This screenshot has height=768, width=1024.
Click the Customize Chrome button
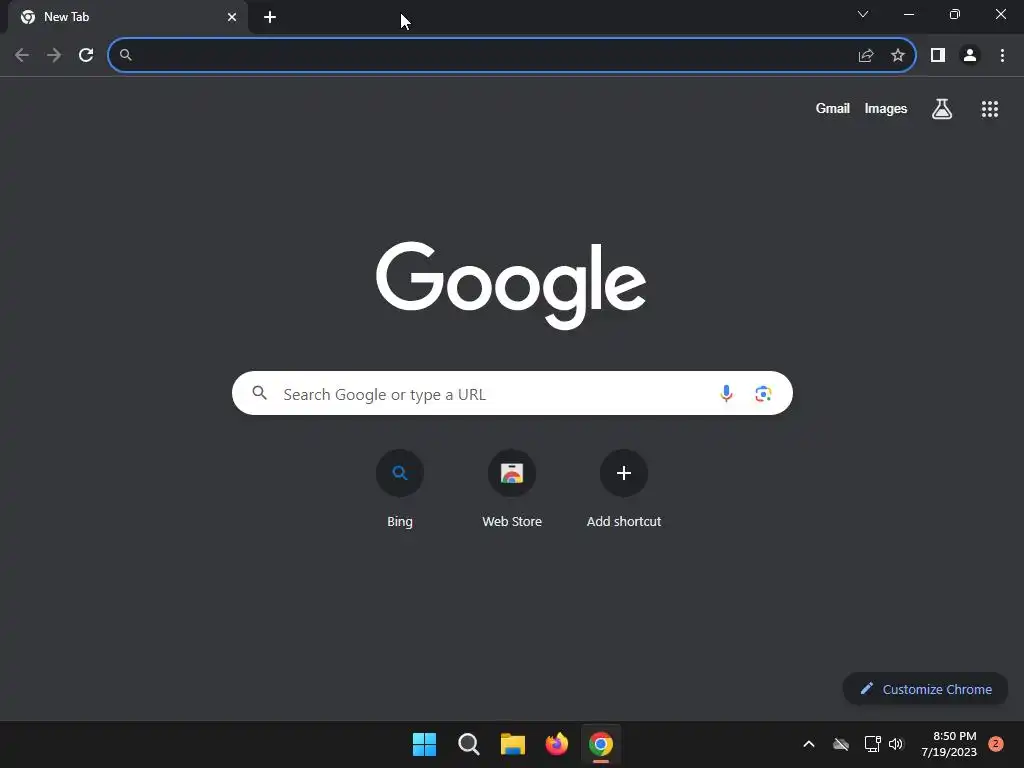pyautogui.click(x=925, y=689)
